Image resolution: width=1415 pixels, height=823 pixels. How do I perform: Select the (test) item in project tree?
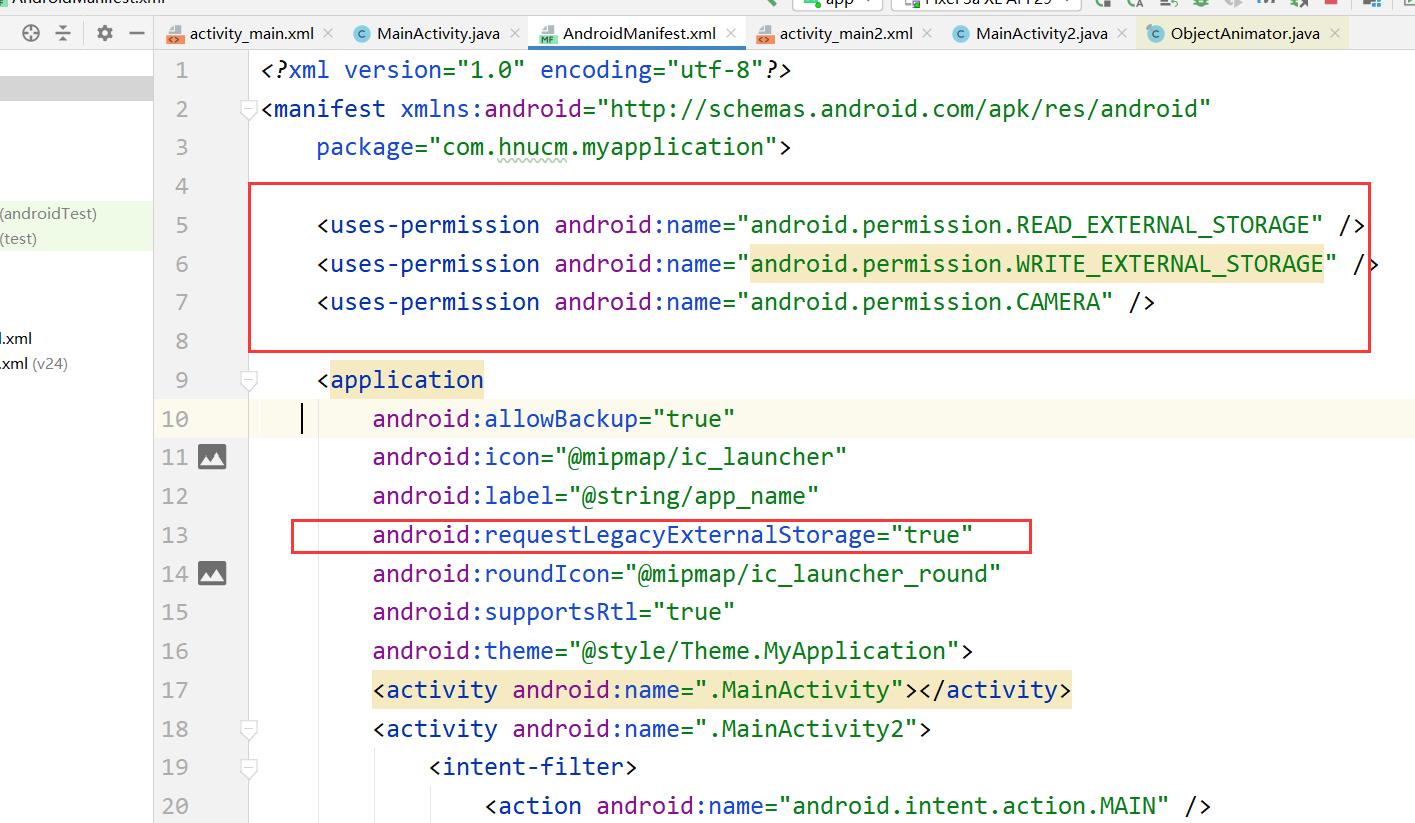click(x=18, y=238)
